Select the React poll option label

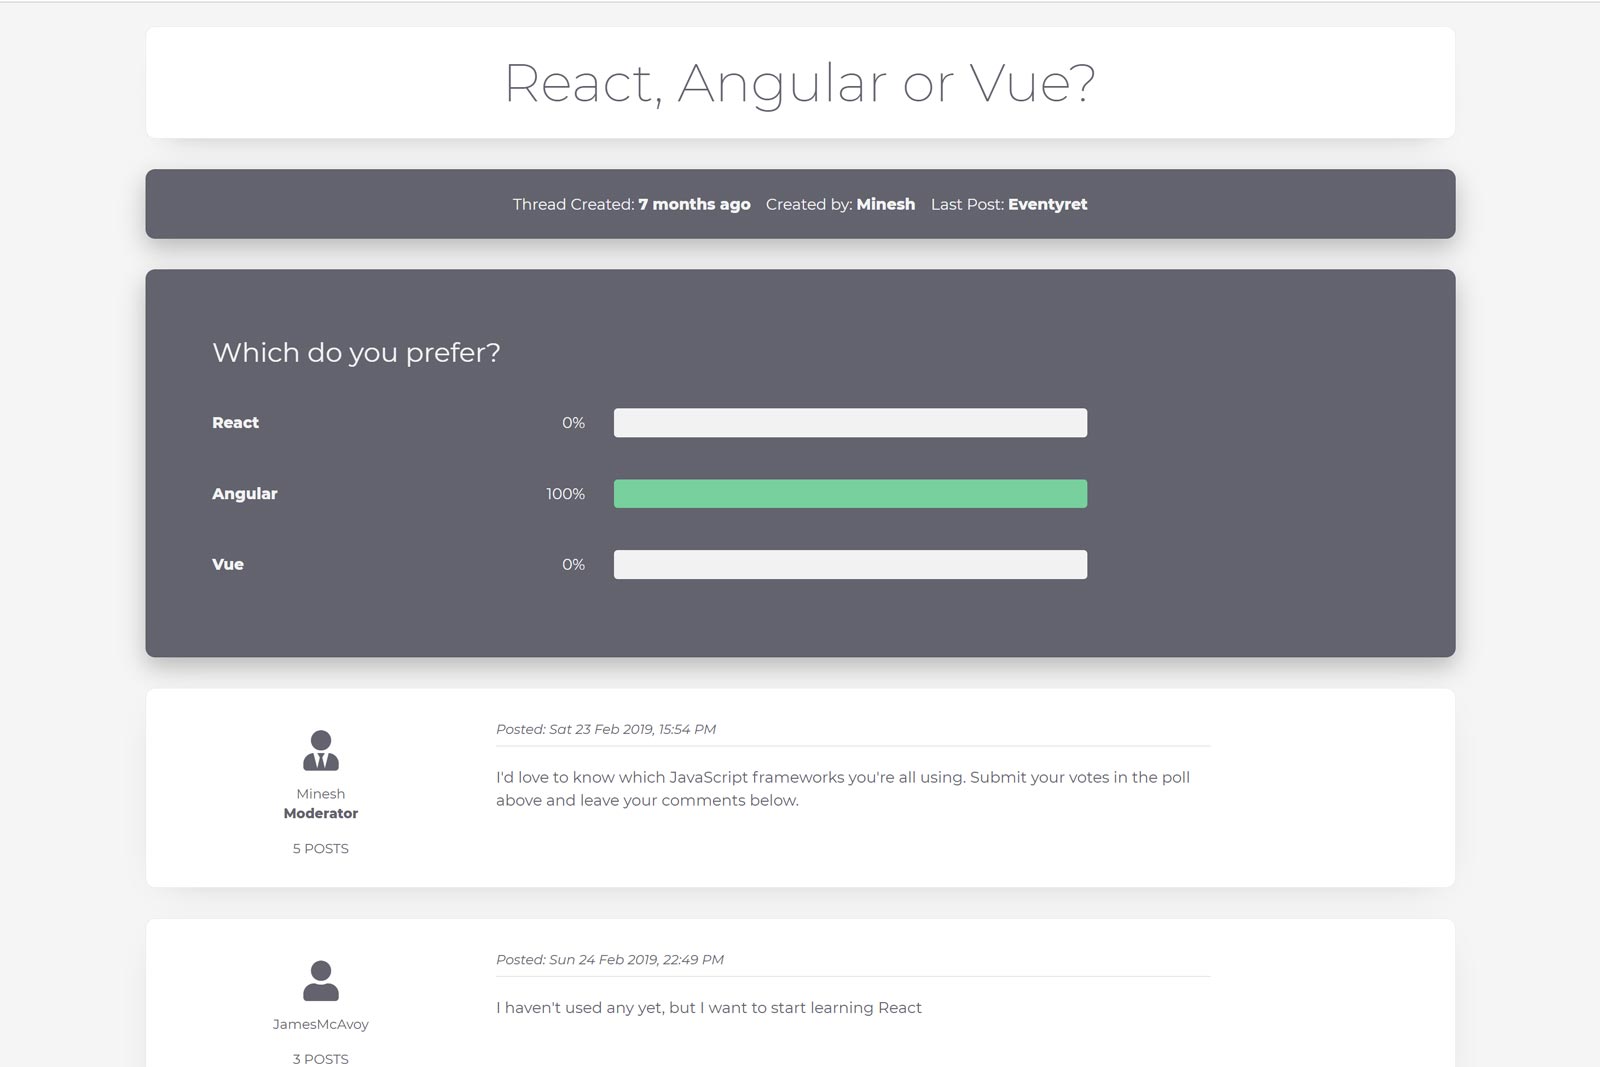(x=235, y=423)
